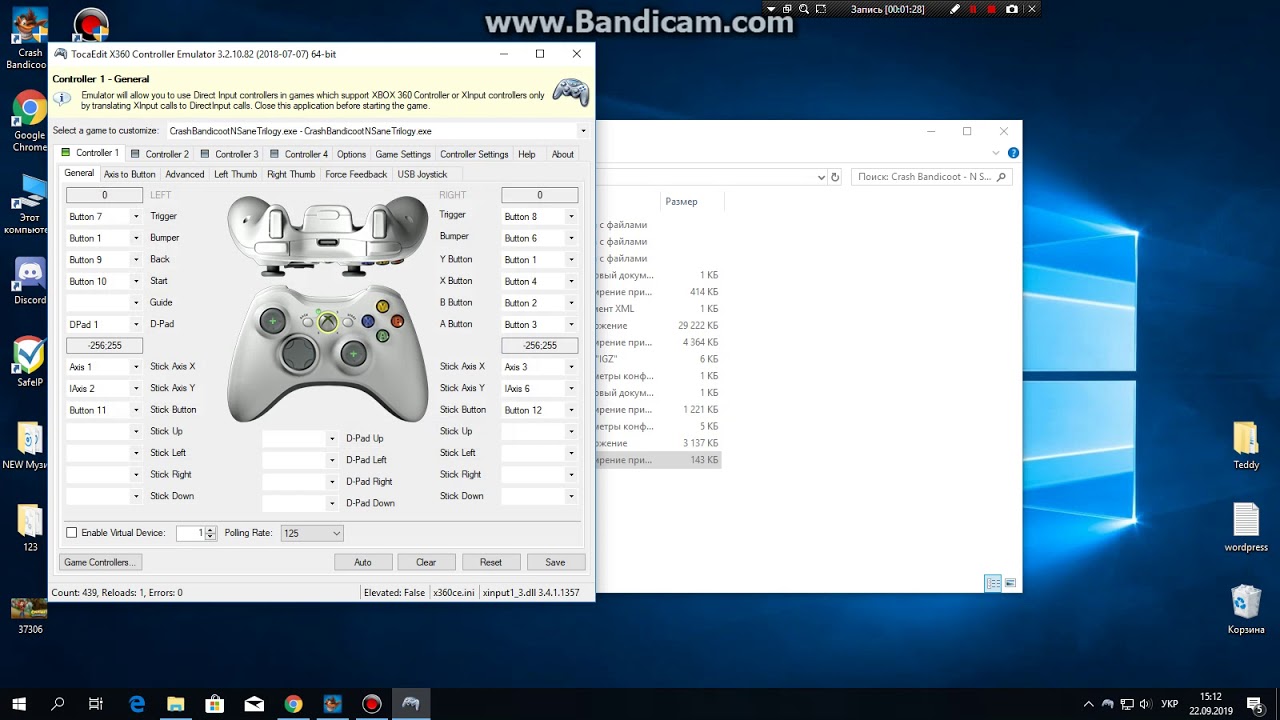Screen dimensions: 1280x720
Task: Open the Controller Settings tab
Action: (x=474, y=154)
